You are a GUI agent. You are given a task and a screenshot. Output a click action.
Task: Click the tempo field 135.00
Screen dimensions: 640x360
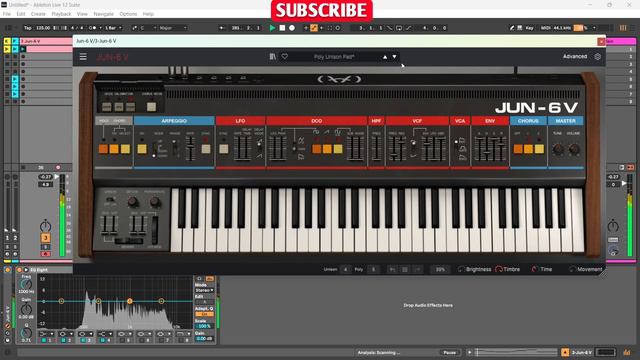(x=43, y=28)
